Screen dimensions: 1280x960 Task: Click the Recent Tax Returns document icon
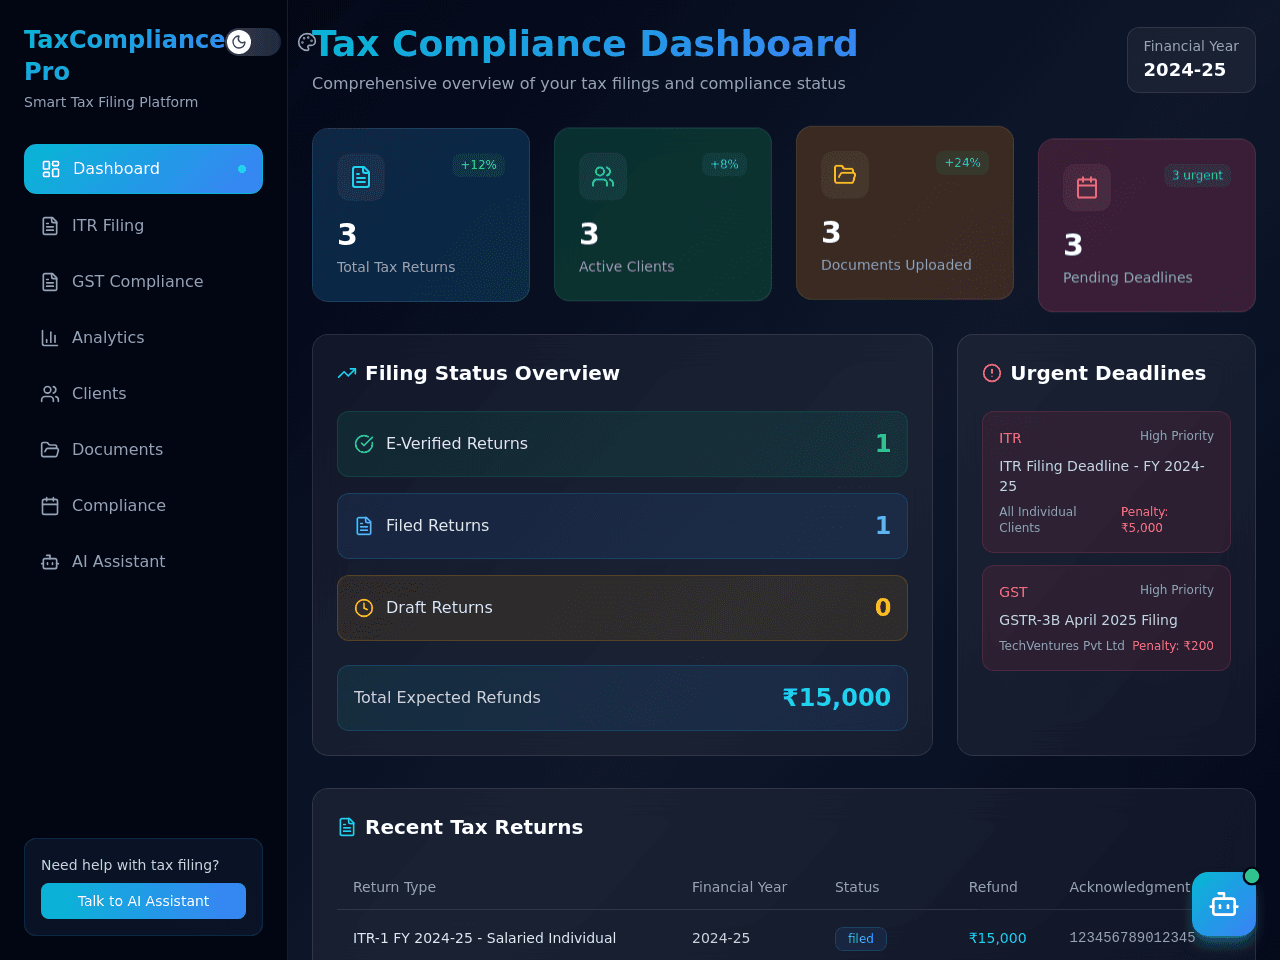(x=347, y=827)
